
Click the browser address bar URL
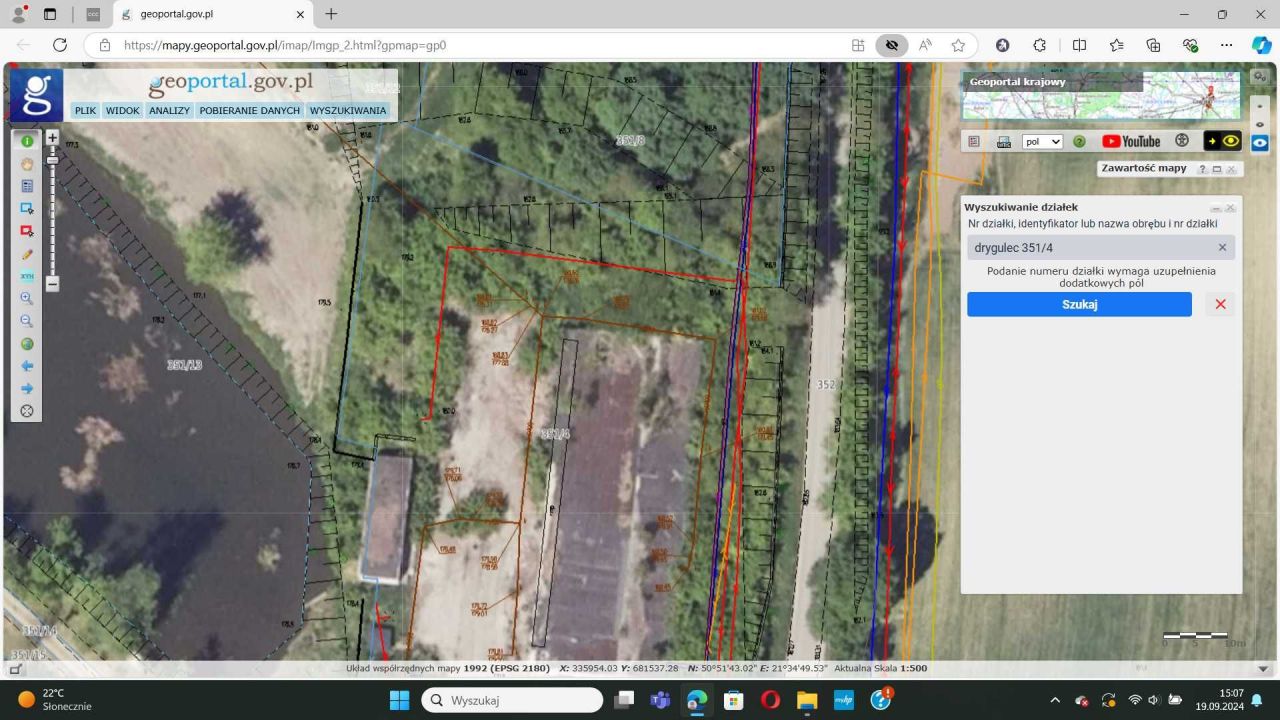[285, 45]
